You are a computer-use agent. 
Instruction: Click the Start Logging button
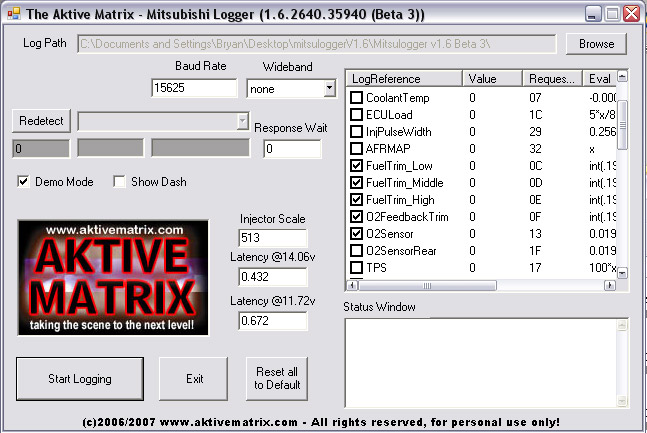(x=80, y=379)
